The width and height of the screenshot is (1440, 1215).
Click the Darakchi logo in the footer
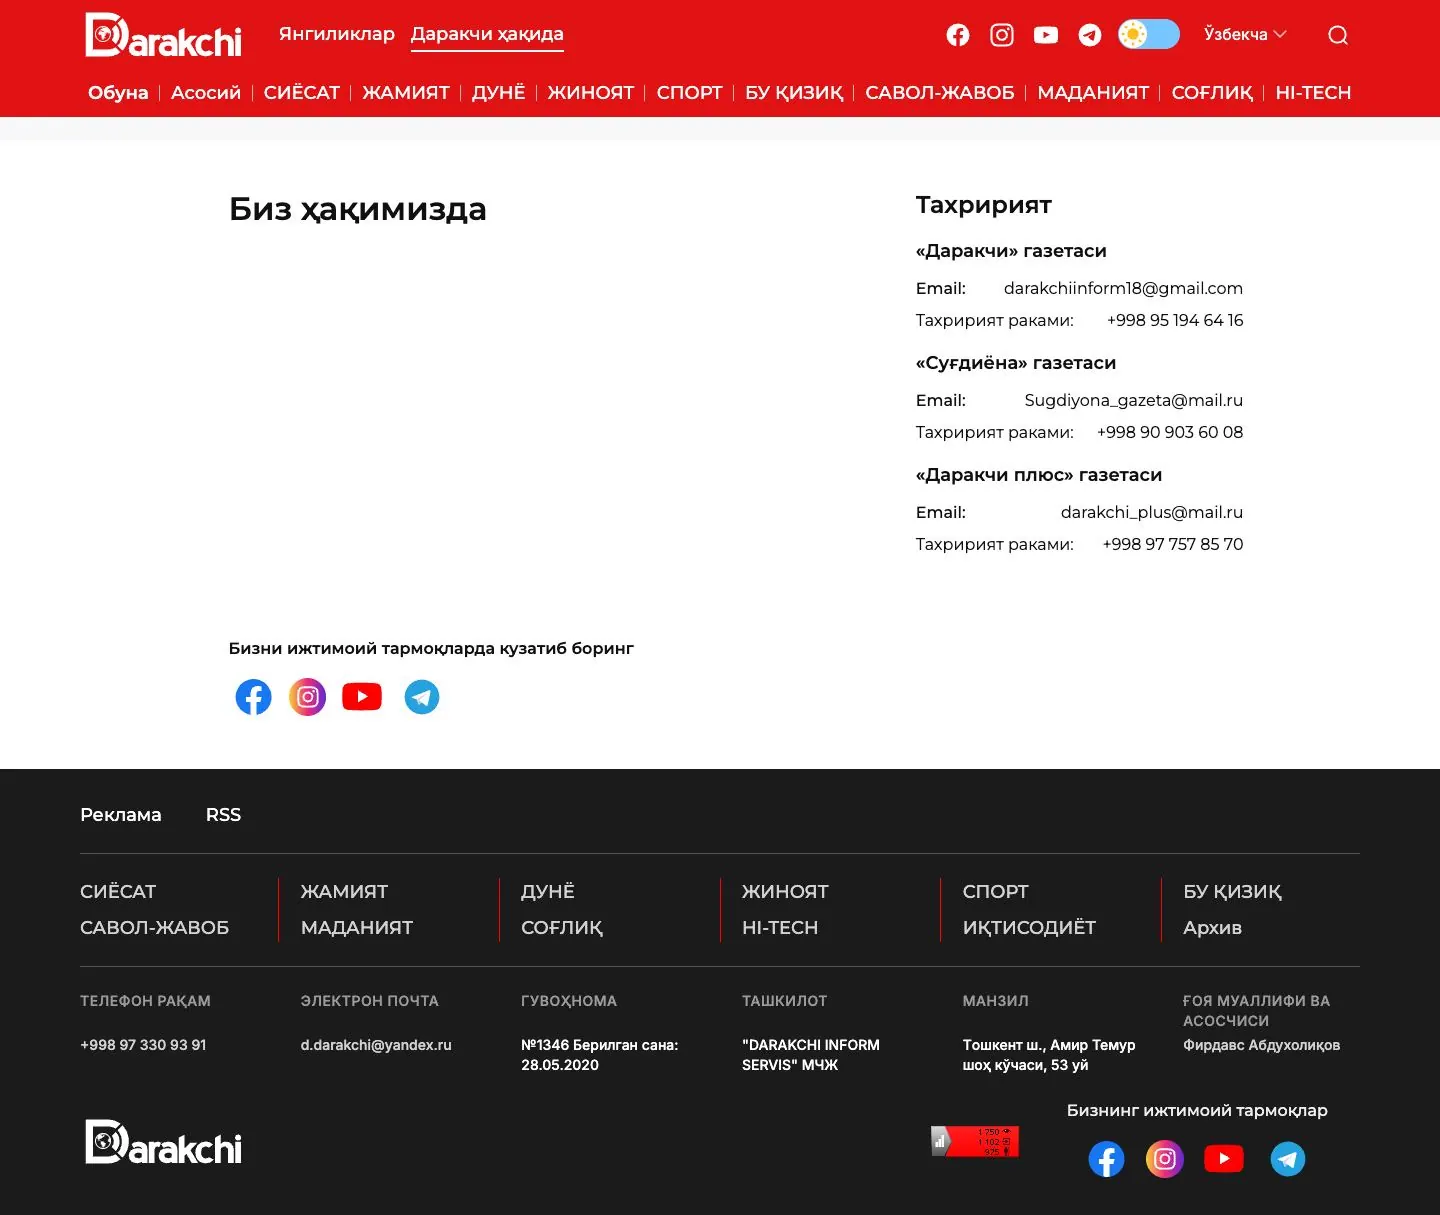pos(164,1142)
